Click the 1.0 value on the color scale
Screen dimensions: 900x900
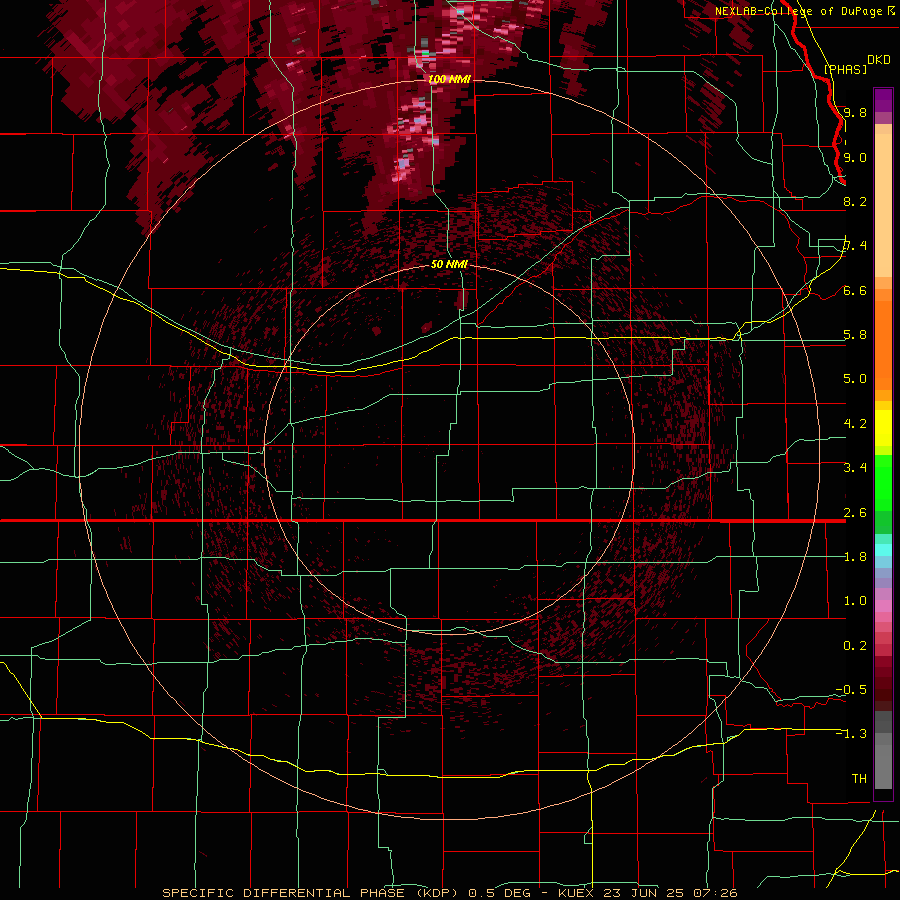pos(855,601)
